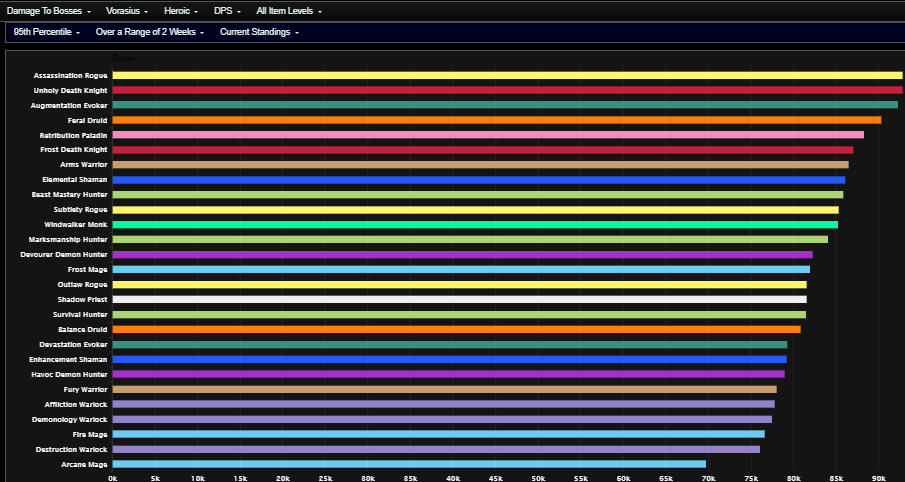Click the Feral Druid orange bar
905x482 pixels.
497,120
